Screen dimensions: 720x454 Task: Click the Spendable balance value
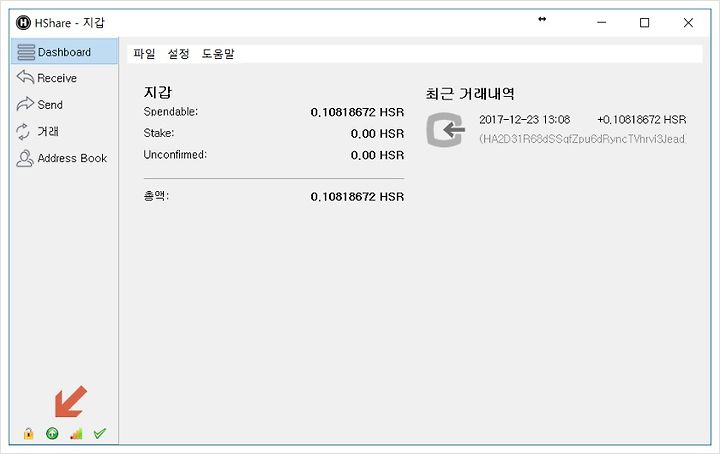[357, 112]
